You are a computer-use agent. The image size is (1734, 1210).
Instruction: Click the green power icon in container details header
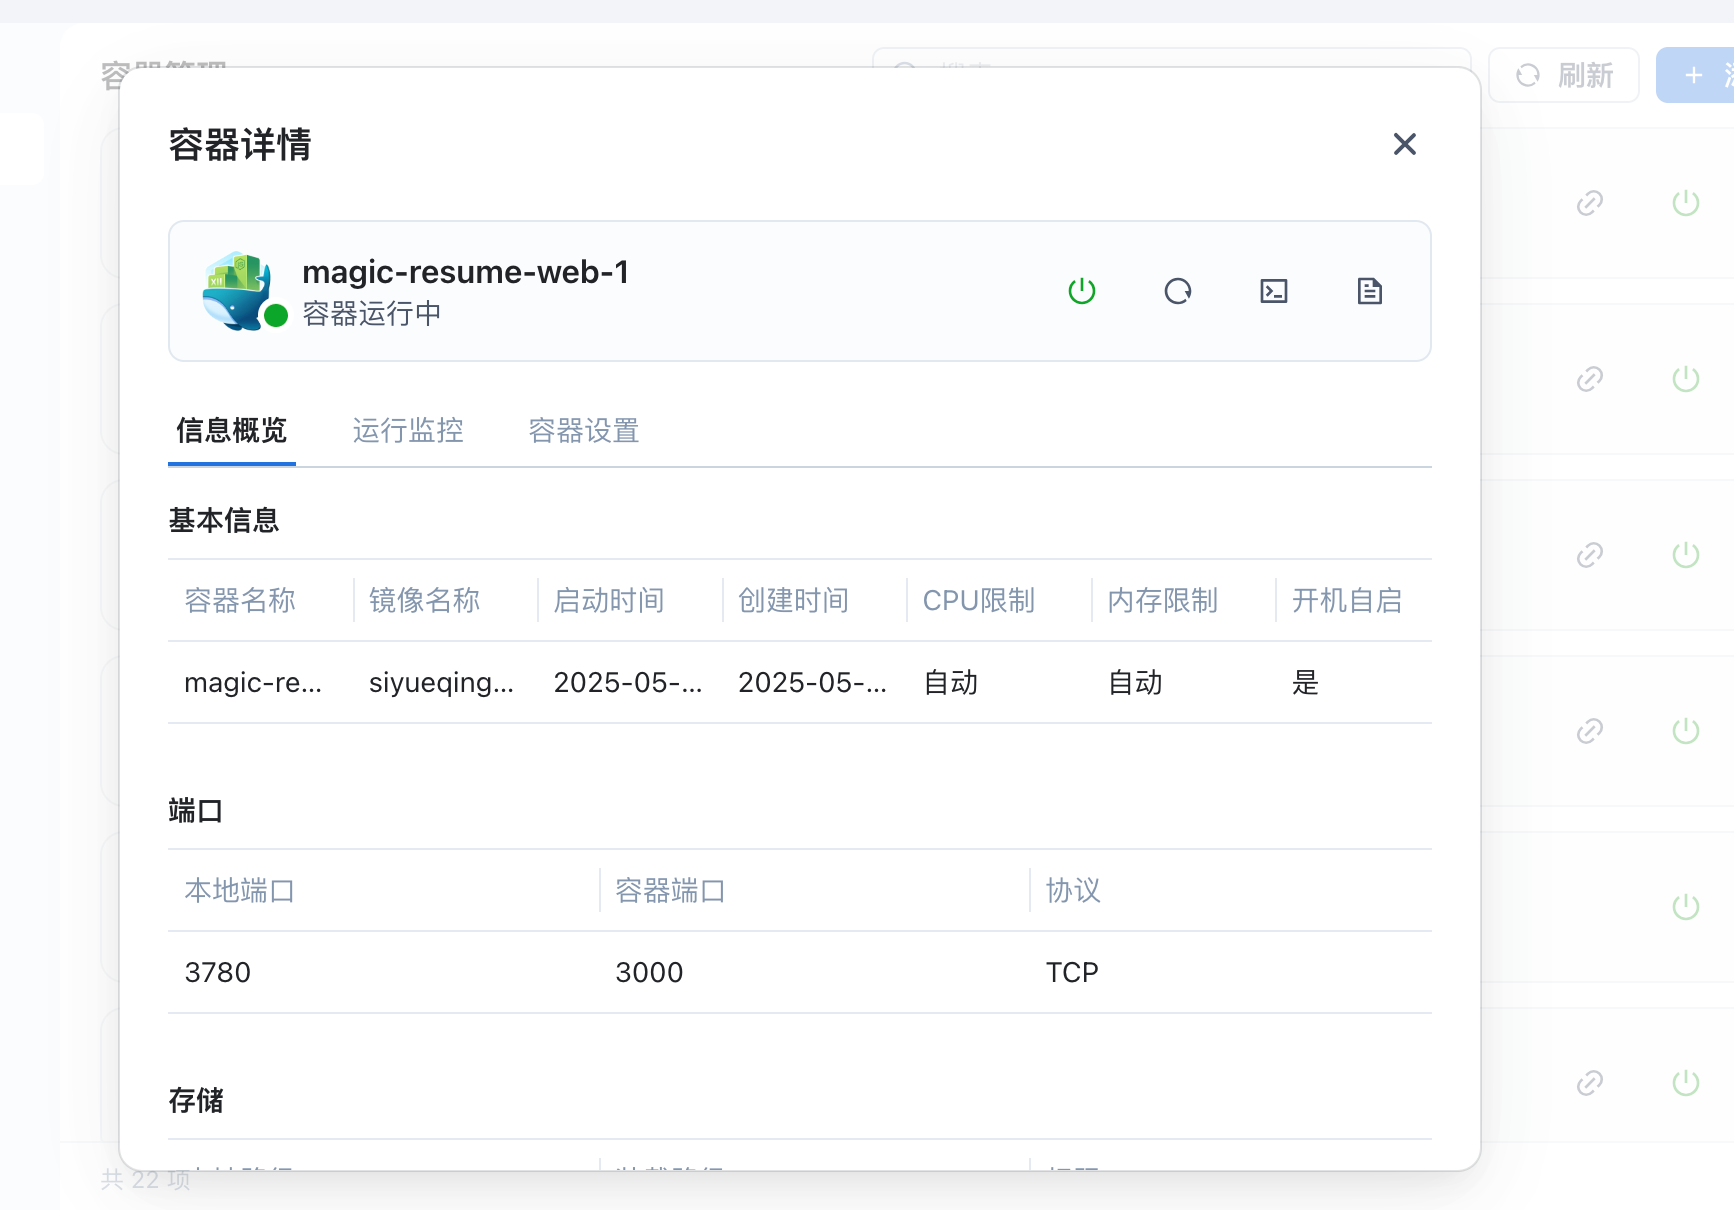[x=1081, y=291]
